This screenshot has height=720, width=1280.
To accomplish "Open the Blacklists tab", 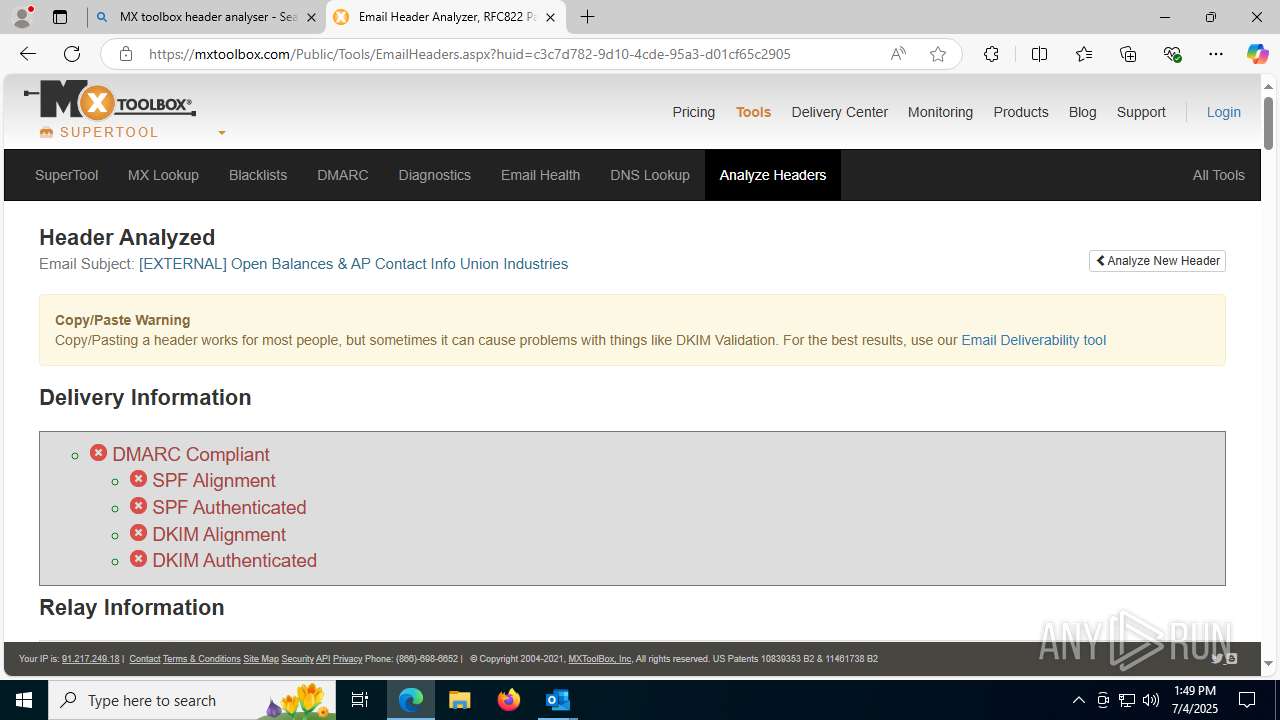I will (258, 175).
